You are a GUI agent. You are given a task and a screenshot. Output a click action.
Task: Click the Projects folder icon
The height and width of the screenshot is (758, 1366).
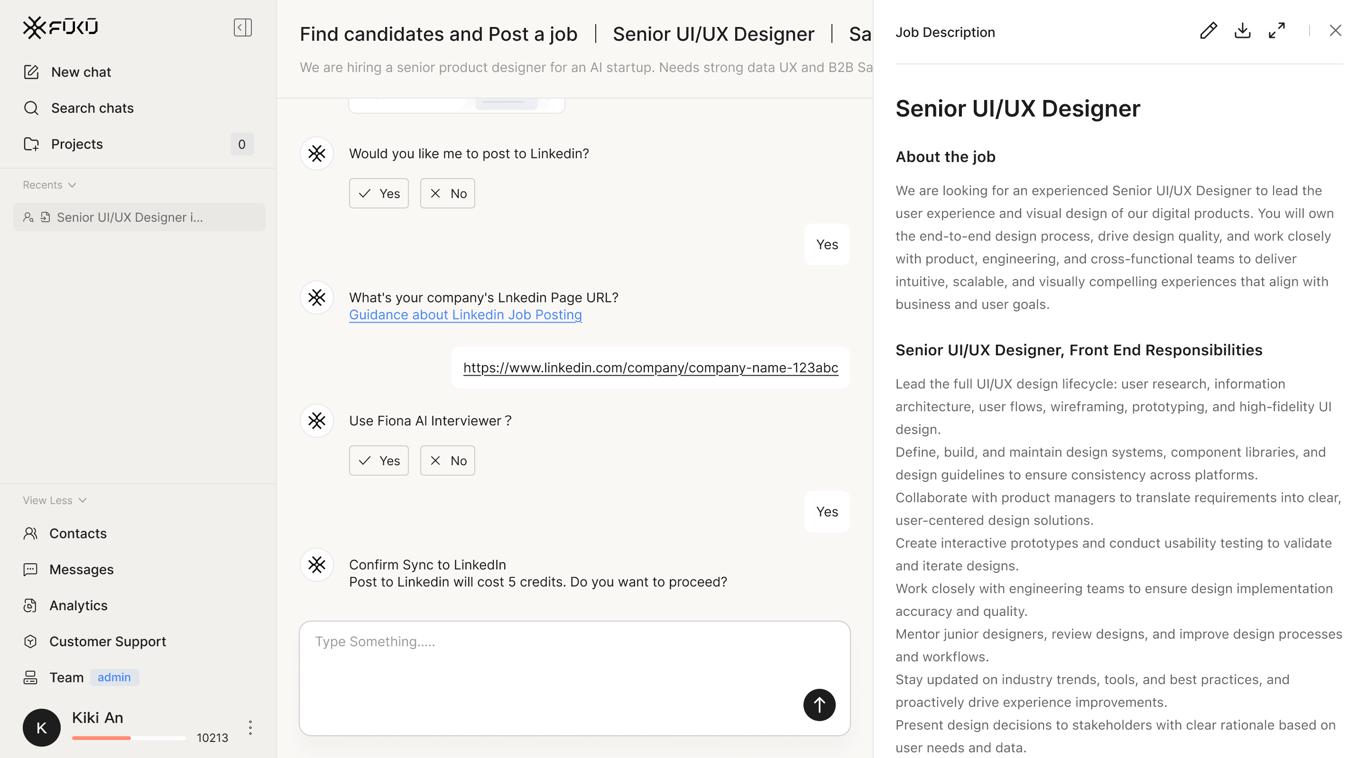point(31,144)
